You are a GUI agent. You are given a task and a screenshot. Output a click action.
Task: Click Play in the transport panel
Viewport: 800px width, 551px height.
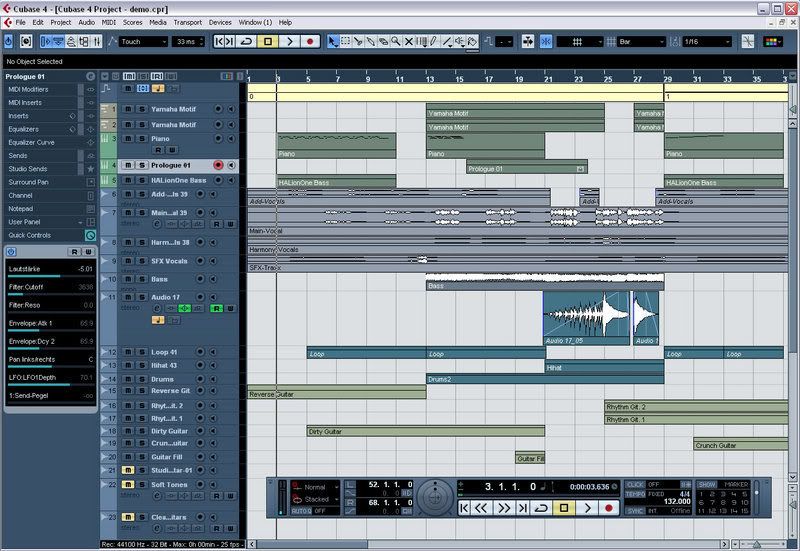587,508
